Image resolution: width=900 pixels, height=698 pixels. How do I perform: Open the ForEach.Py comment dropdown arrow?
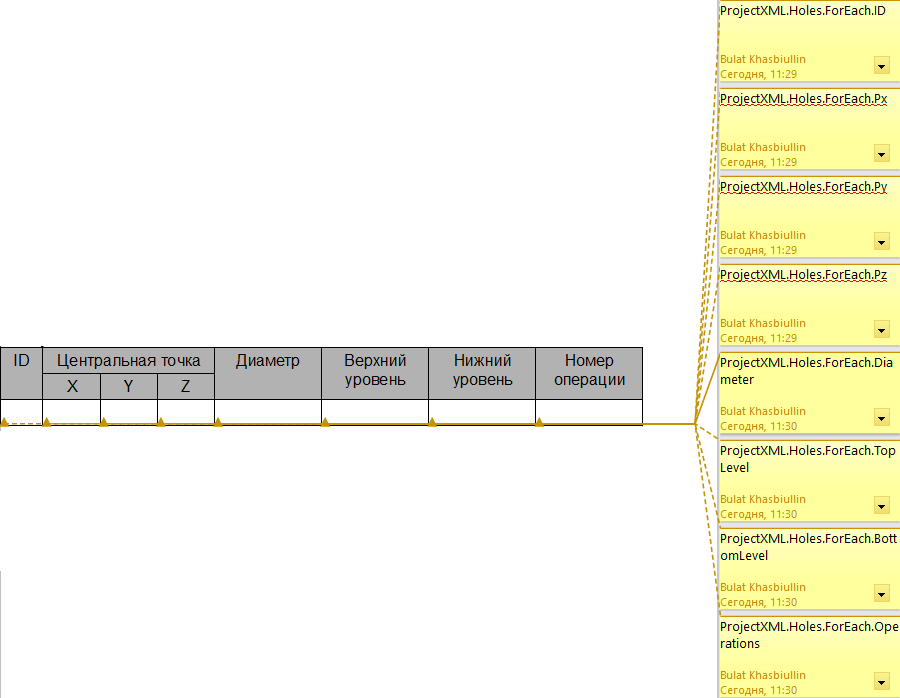[881, 242]
